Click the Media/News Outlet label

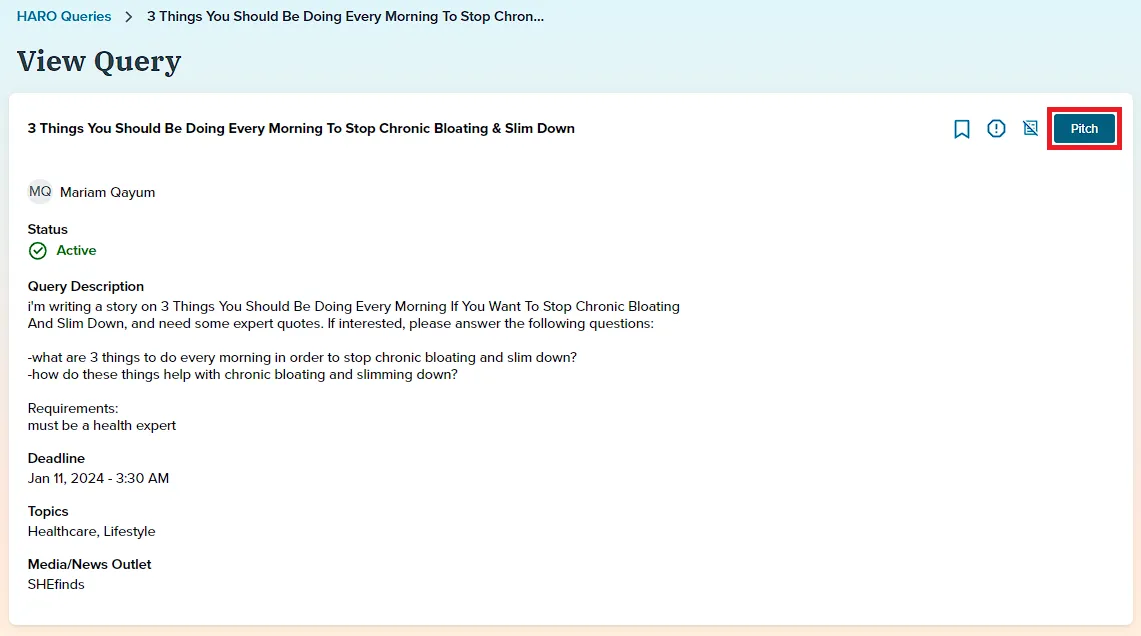click(x=90, y=564)
